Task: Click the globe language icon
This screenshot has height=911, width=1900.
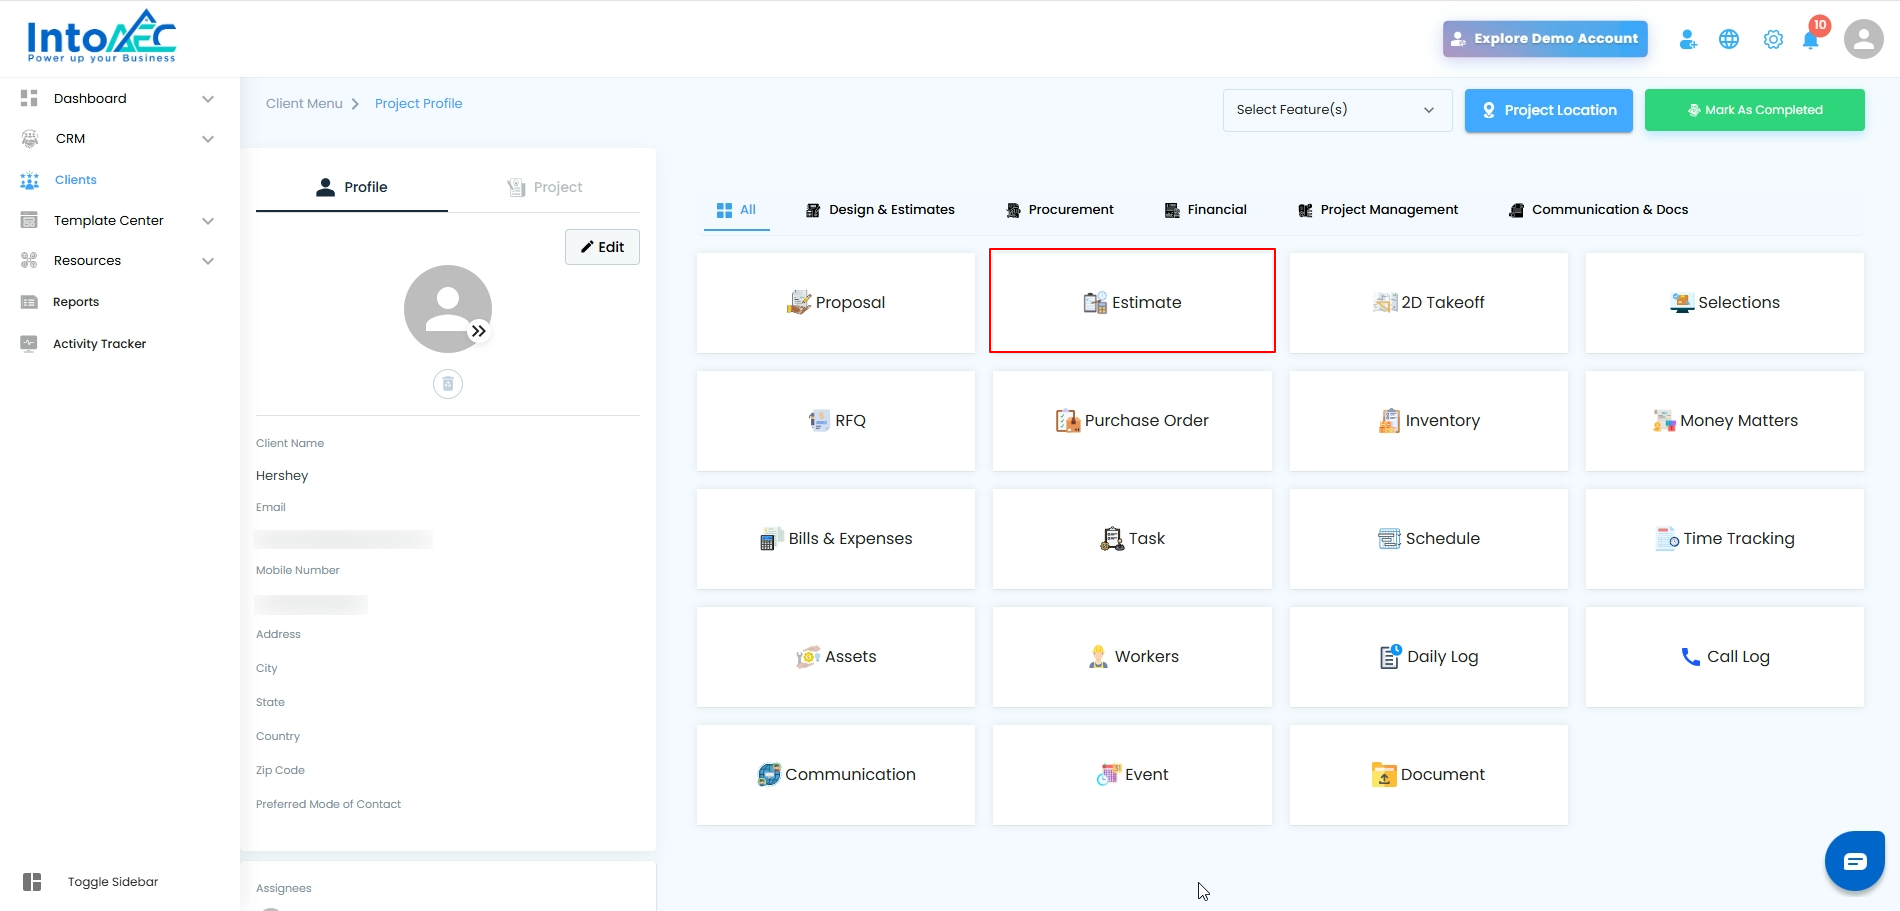Action: coord(1729,39)
